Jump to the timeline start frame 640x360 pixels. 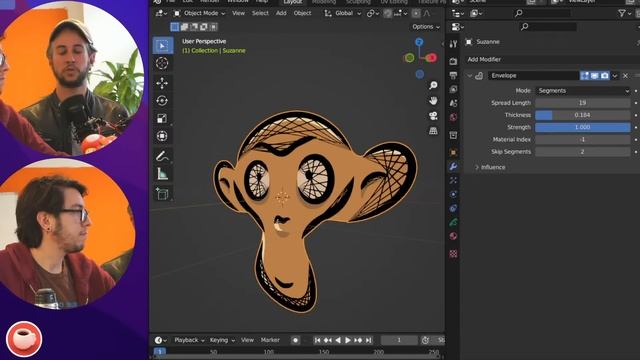(317, 340)
